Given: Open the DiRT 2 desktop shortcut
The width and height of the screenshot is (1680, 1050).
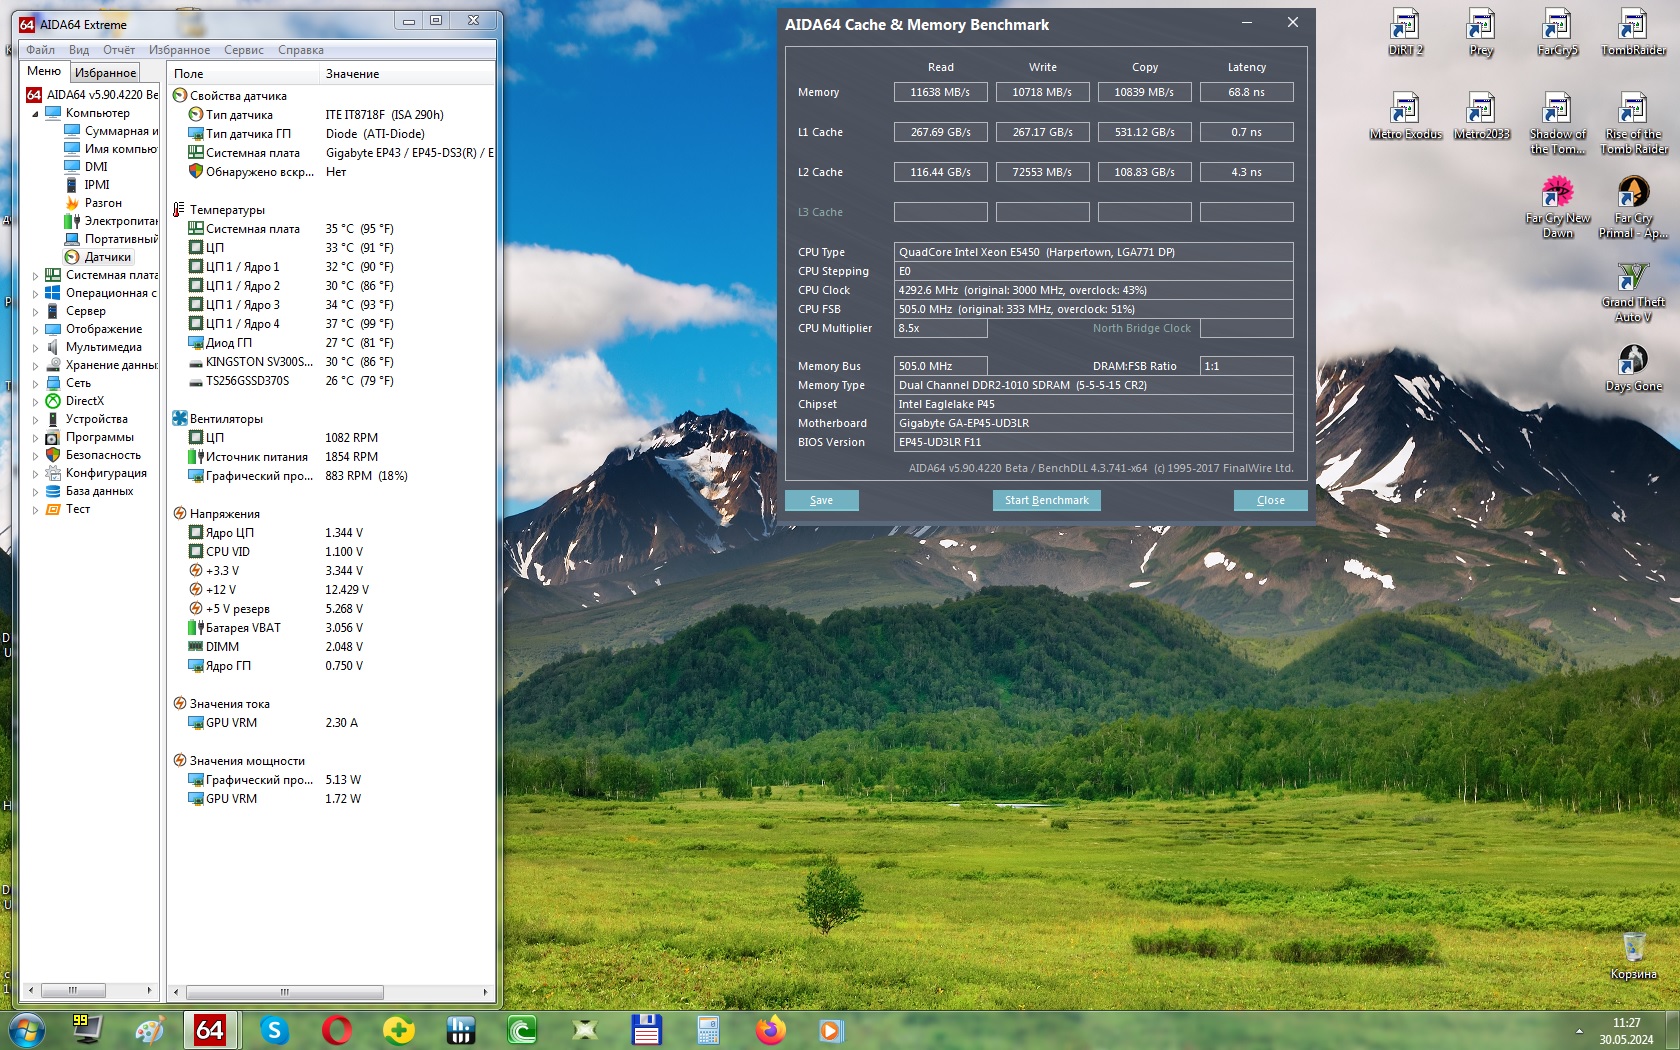Looking at the screenshot, I should click(x=1405, y=32).
